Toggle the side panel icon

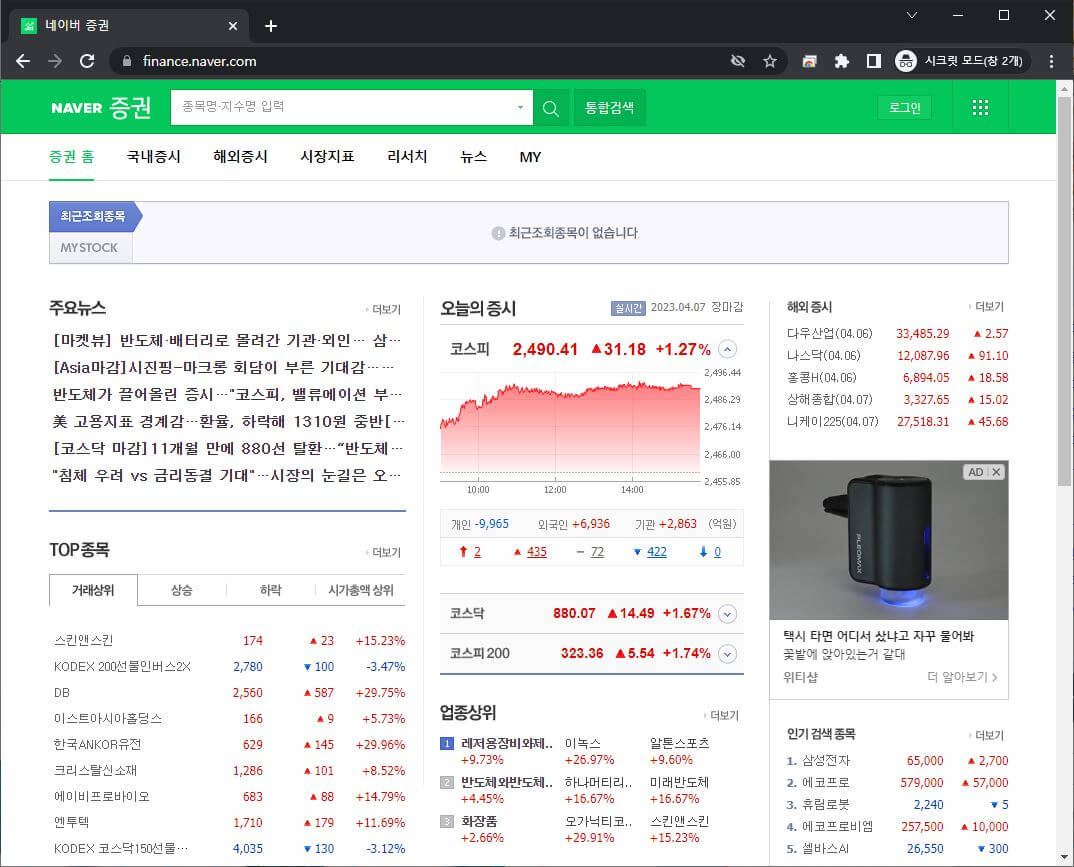pos(873,61)
